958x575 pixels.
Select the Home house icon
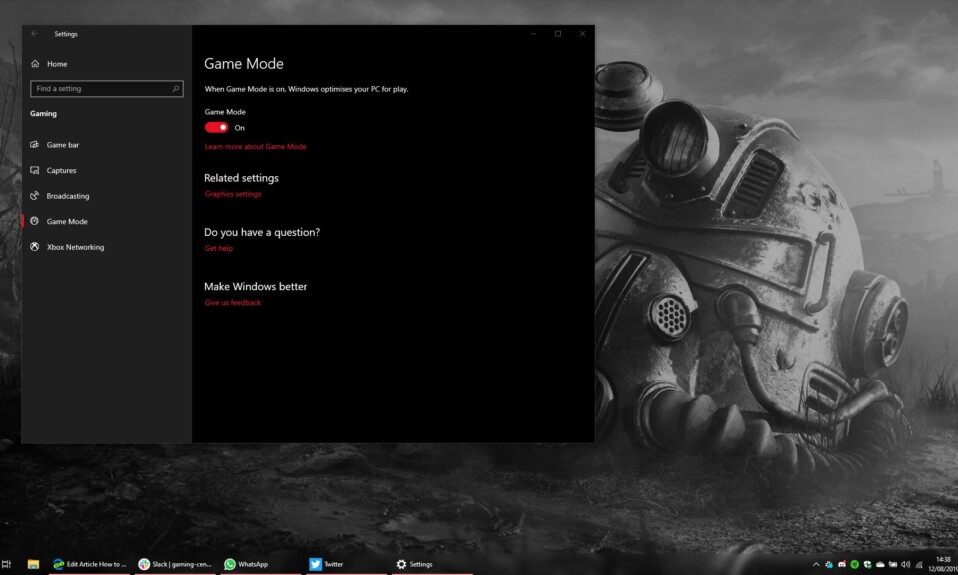(35, 64)
